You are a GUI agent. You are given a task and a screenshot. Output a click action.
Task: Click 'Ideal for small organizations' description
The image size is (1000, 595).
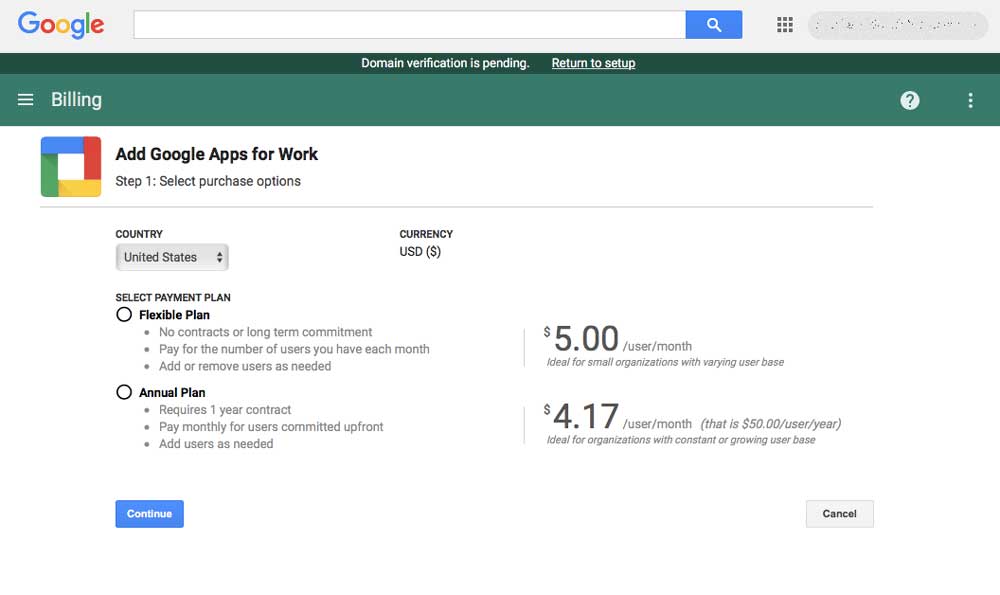[665, 362]
